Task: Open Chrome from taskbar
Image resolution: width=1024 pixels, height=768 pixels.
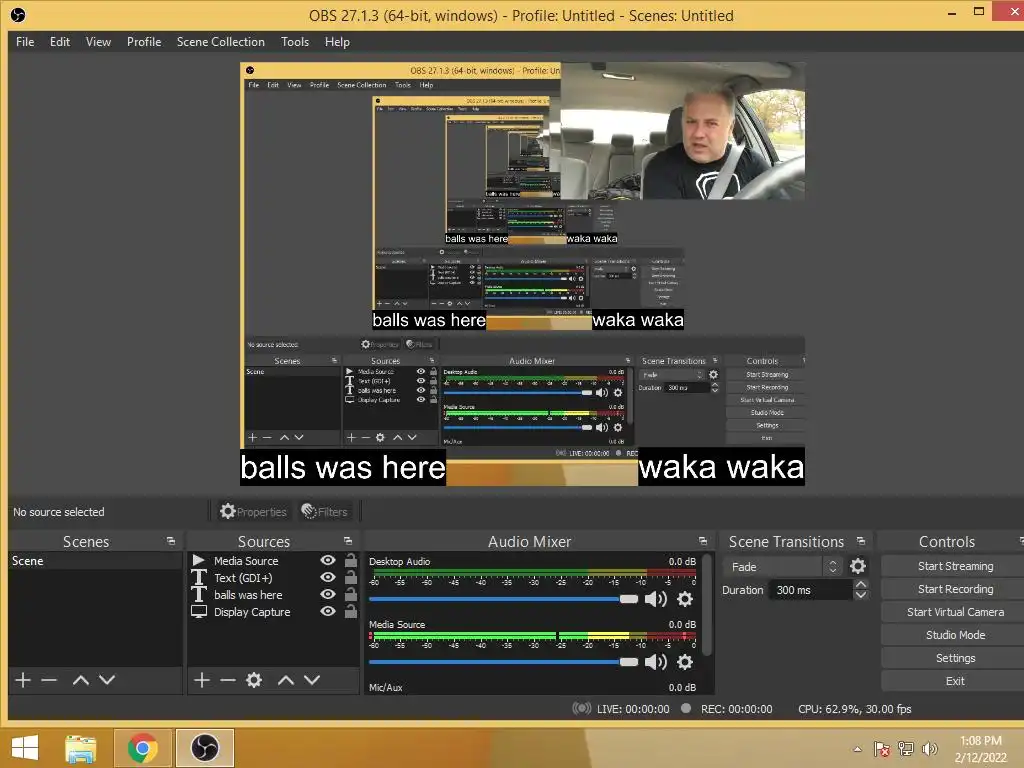Action: click(142, 748)
